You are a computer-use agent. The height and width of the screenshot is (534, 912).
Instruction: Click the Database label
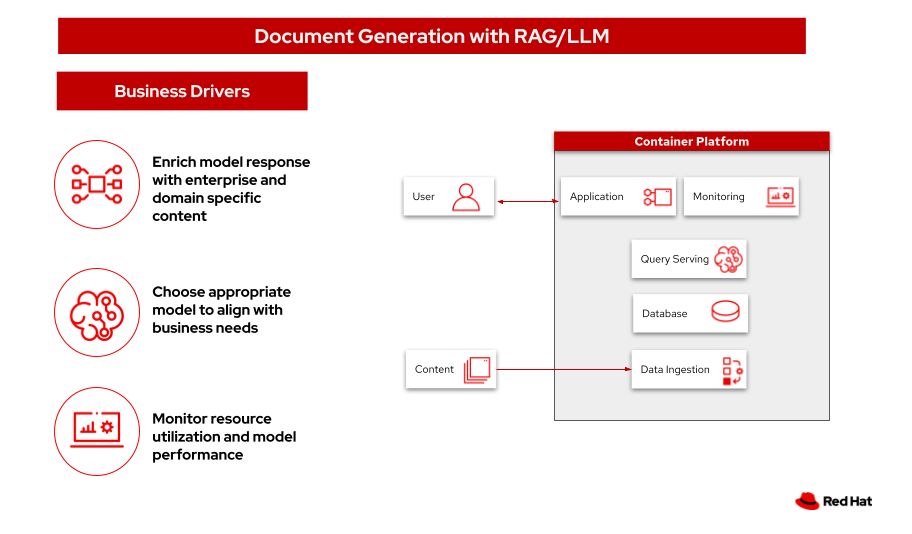(664, 314)
